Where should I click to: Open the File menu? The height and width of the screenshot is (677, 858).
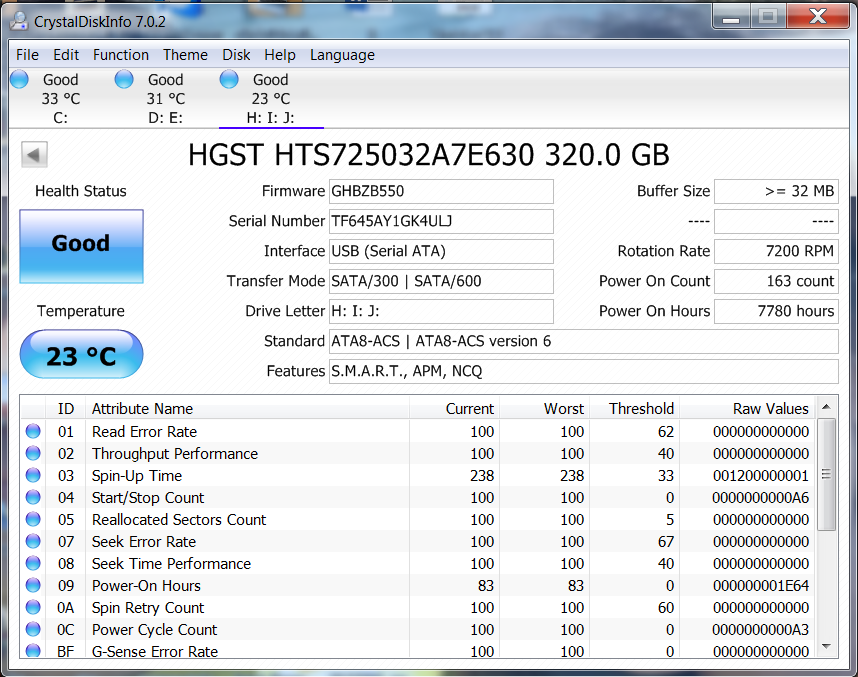coord(27,55)
